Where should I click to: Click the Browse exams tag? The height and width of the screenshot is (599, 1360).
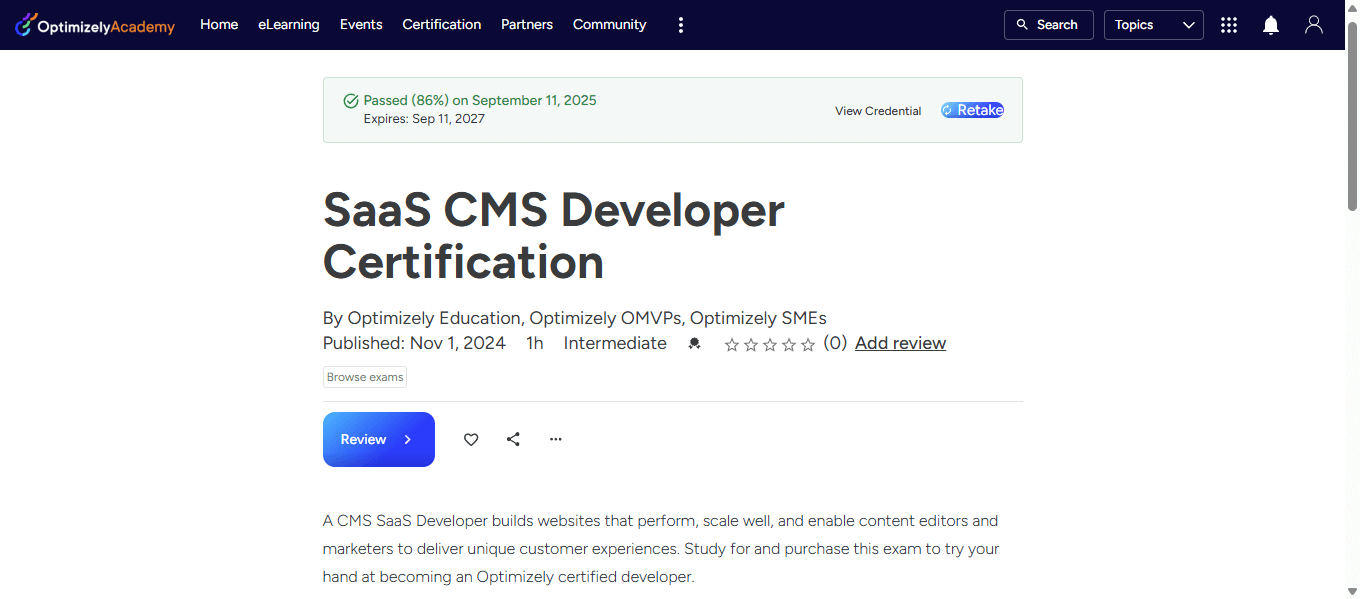365,377
